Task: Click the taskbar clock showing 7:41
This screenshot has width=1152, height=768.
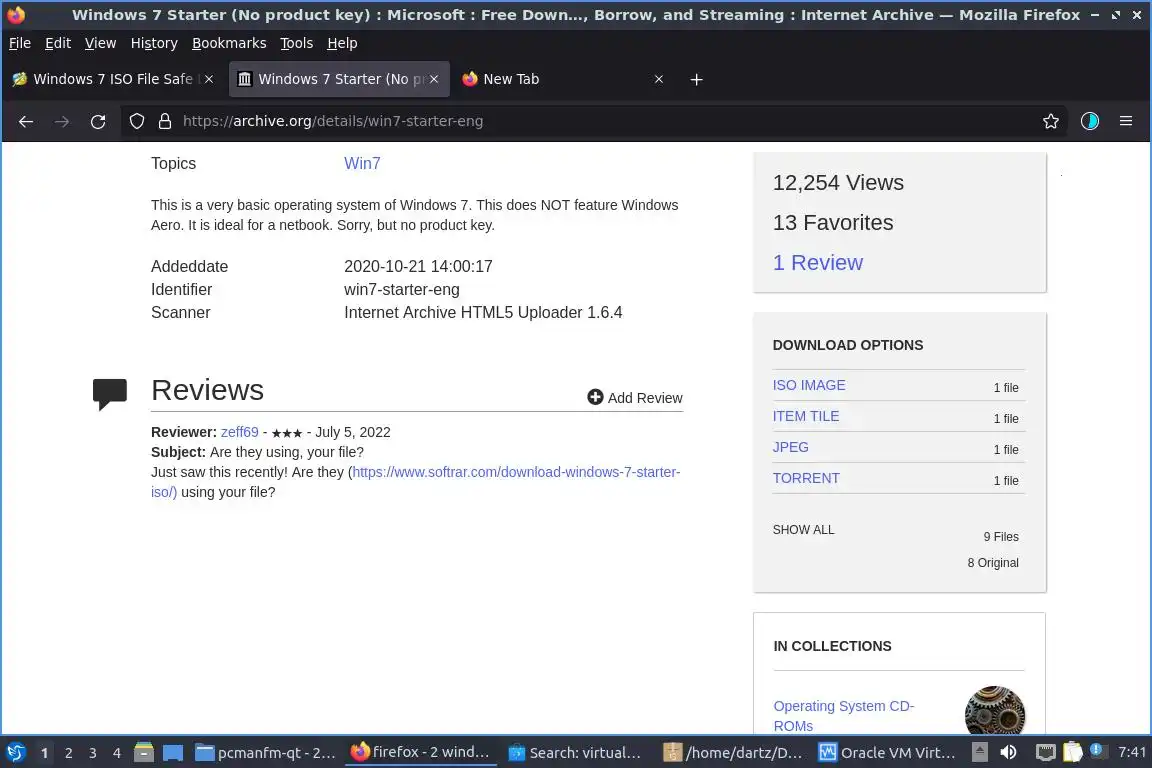Action: (1131, 752)
